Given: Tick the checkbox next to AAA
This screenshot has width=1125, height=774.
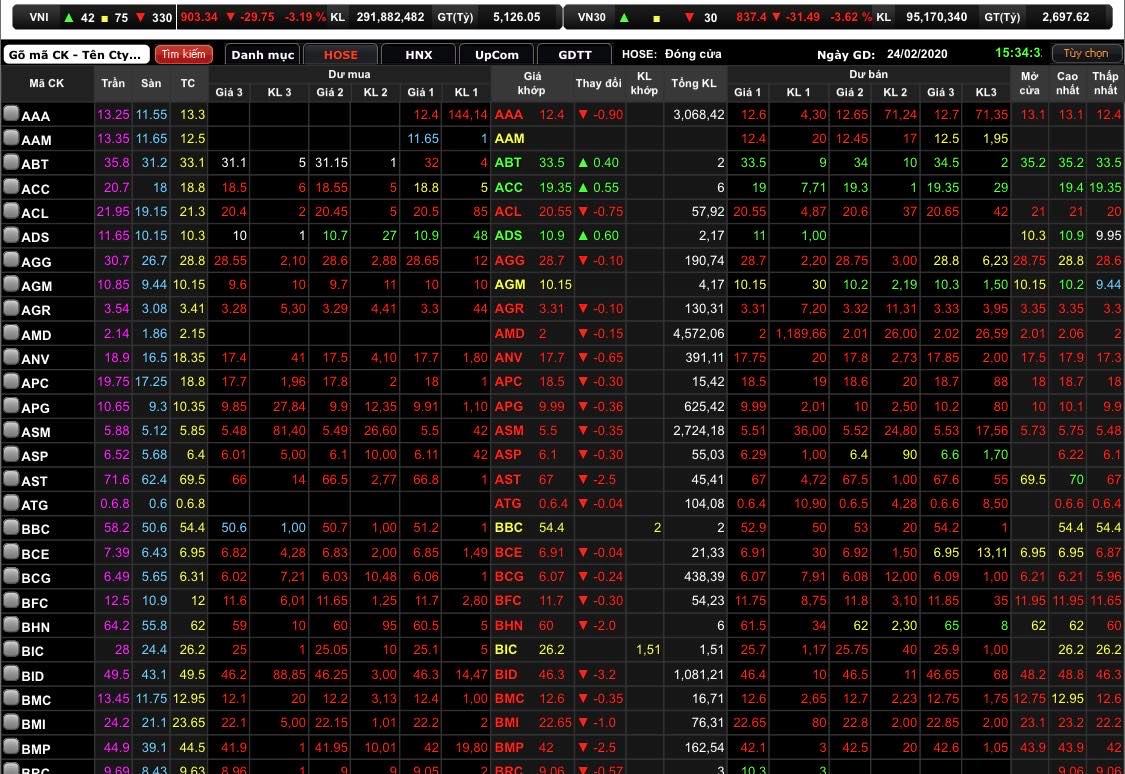Looking at the screenshot, I should [11, 113].
